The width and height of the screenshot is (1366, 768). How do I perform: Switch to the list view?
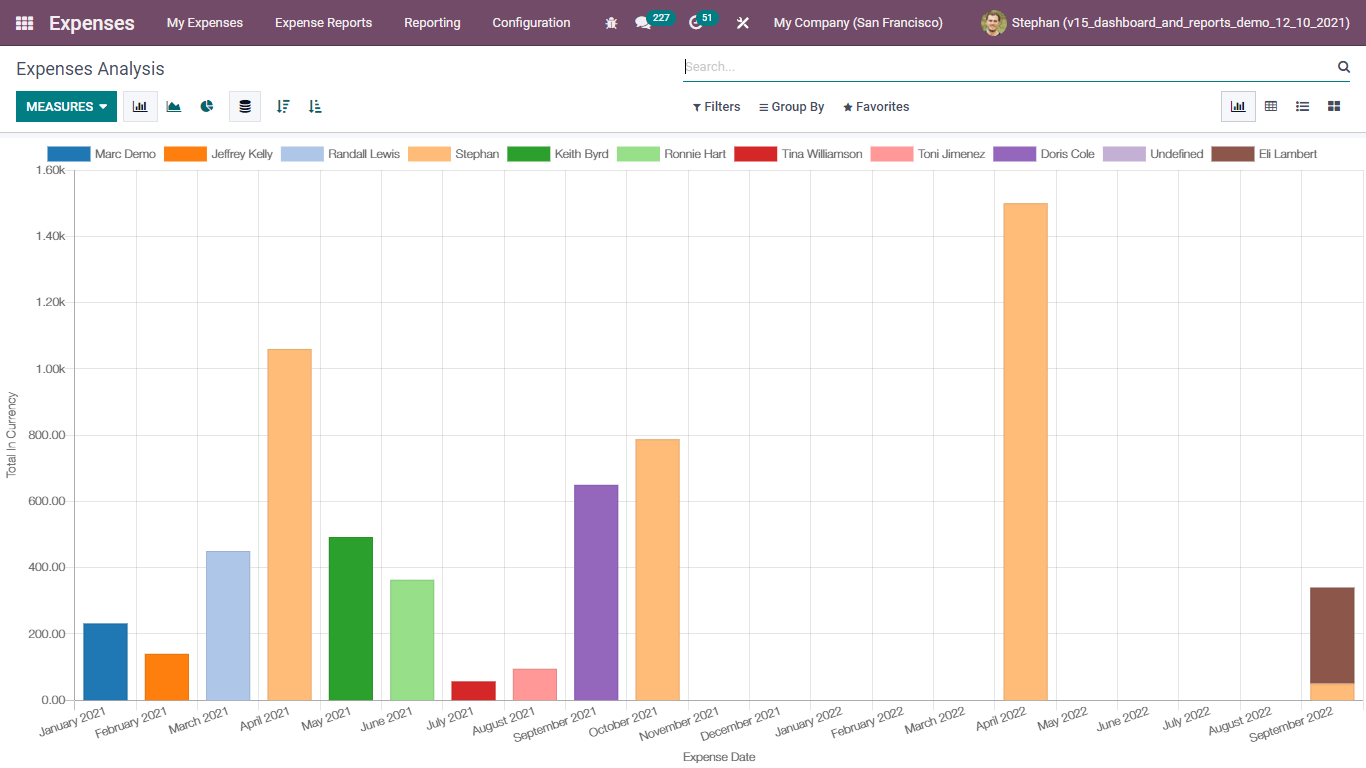point(1302,106)
